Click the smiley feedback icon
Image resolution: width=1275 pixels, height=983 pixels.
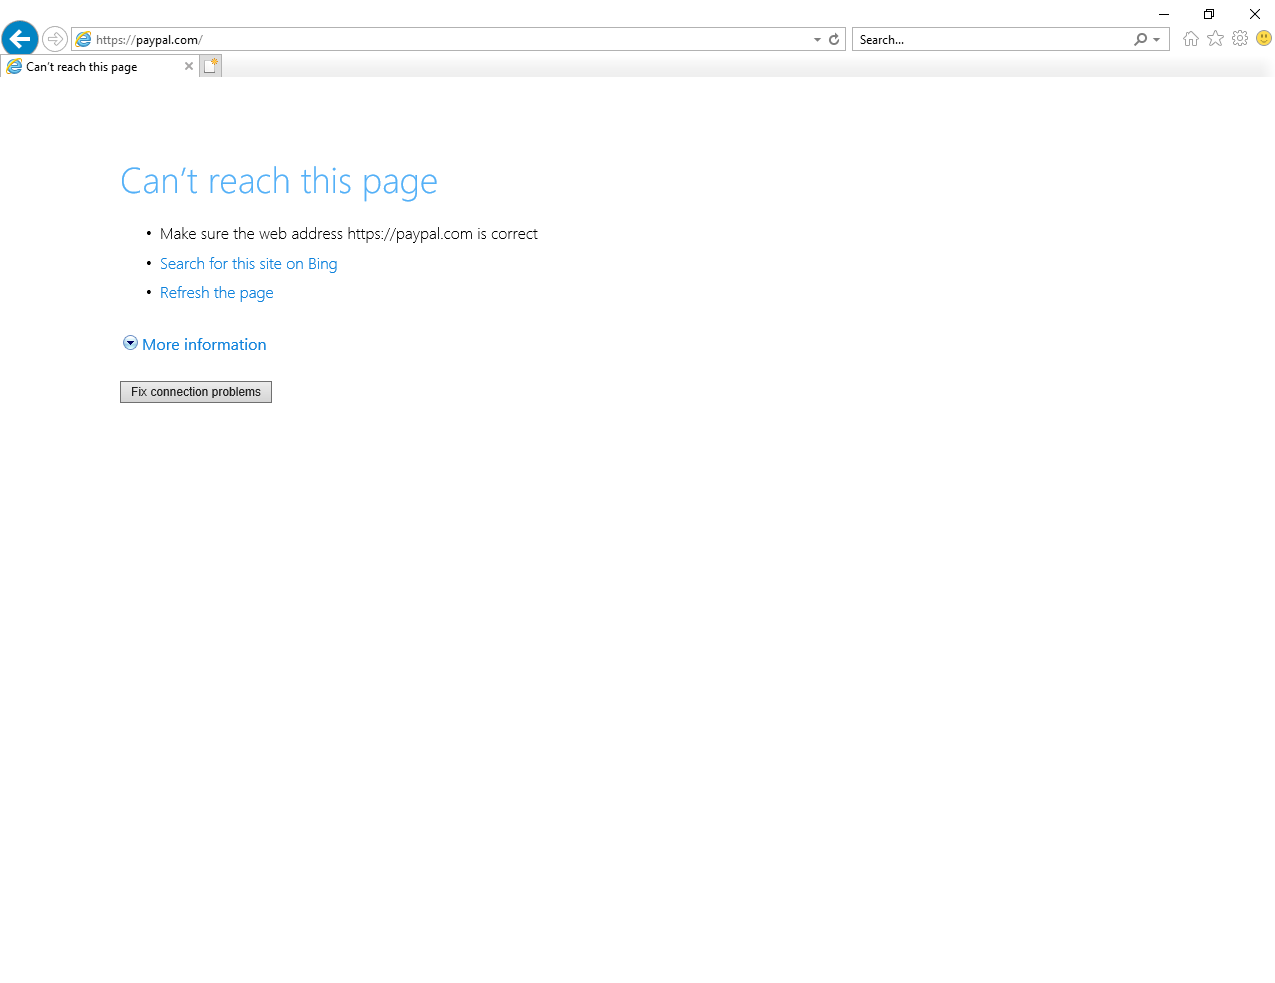coord(1264,38)
